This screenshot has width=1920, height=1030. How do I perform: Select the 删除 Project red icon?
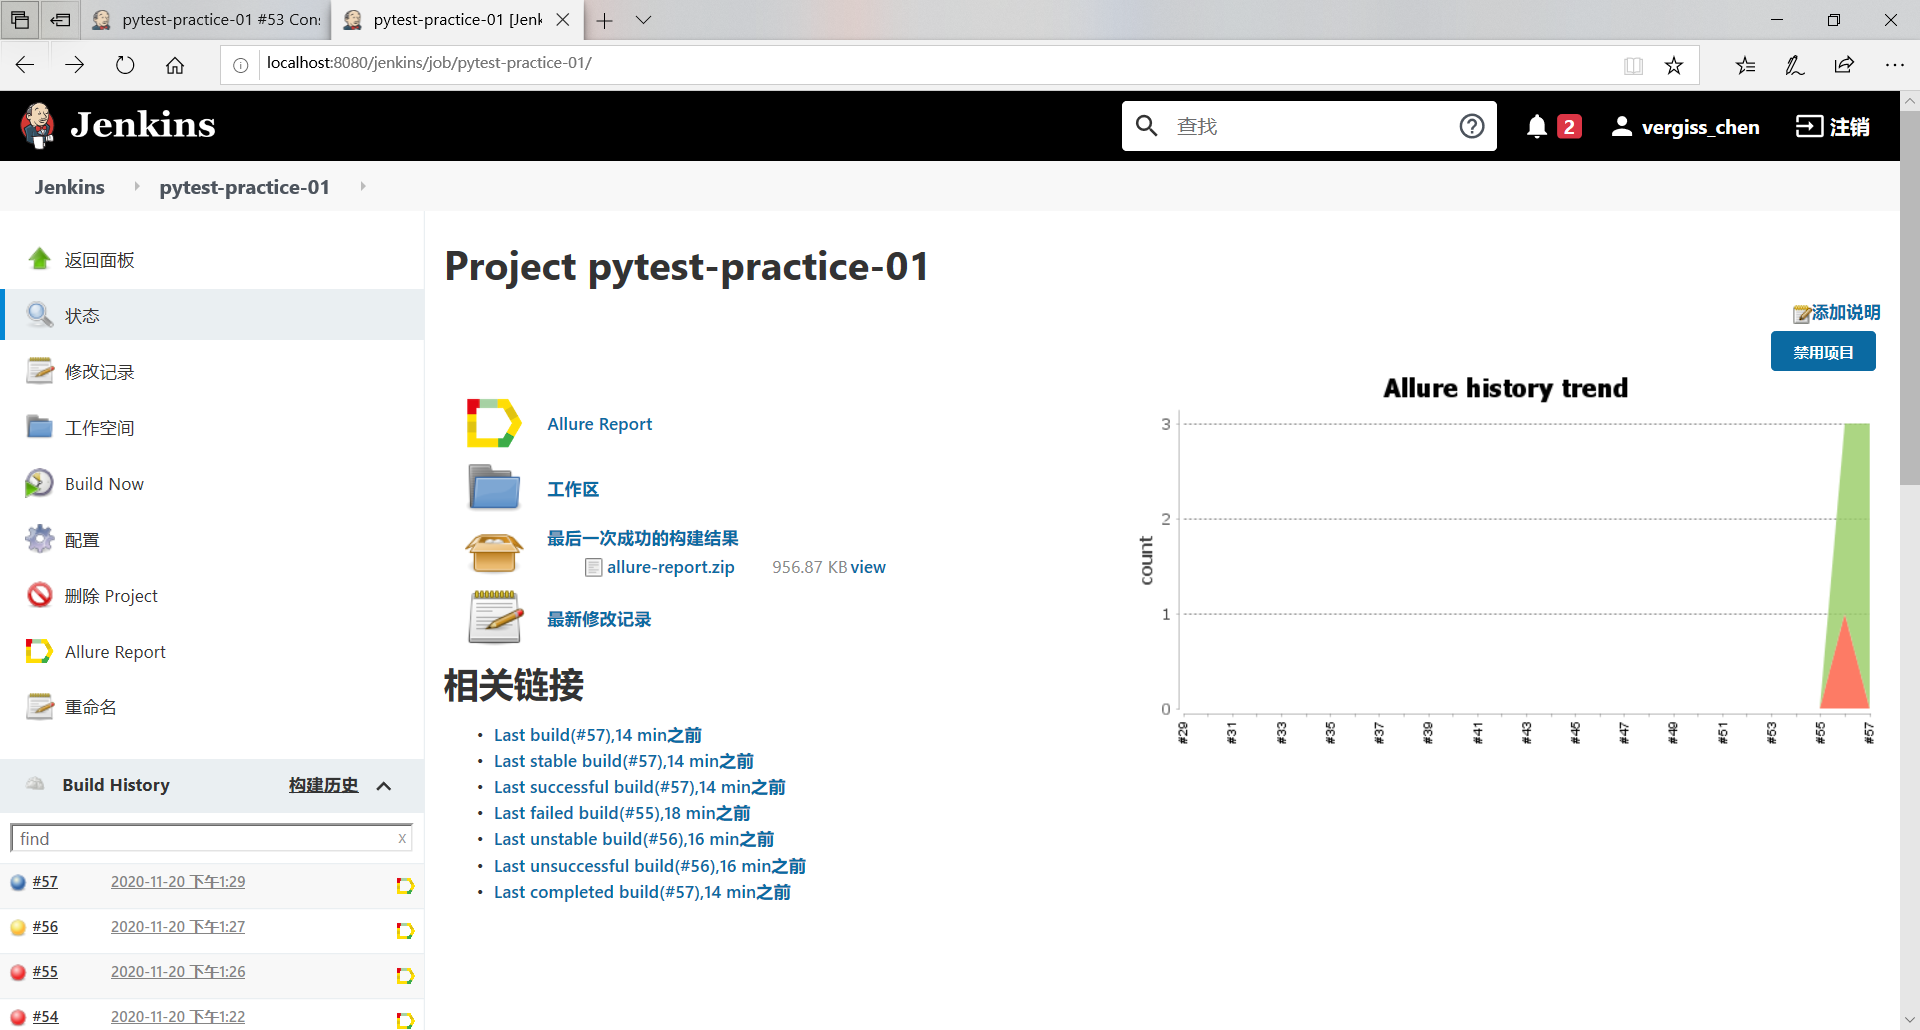coord(40,595)
